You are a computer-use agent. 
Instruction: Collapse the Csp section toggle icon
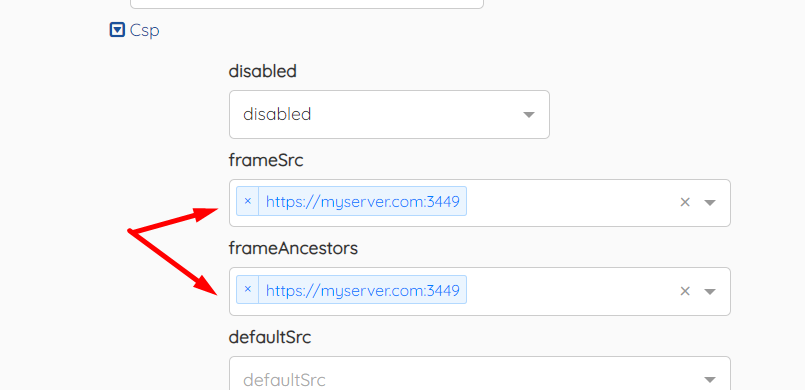tap(117, 30)
